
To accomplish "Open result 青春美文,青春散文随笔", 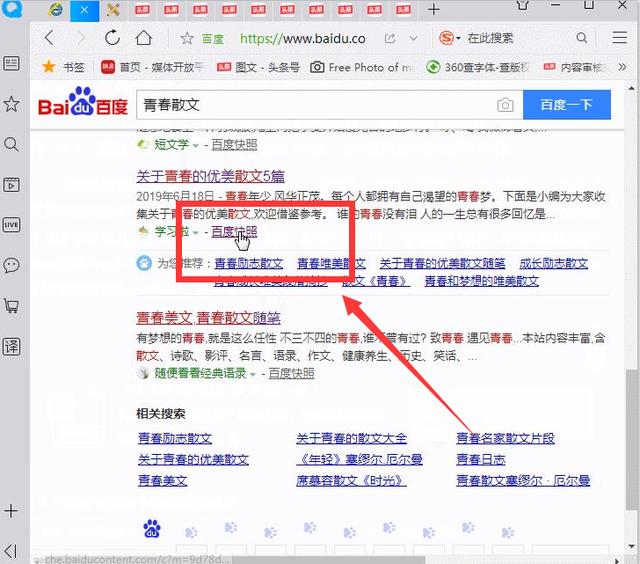I will point(209,318).
